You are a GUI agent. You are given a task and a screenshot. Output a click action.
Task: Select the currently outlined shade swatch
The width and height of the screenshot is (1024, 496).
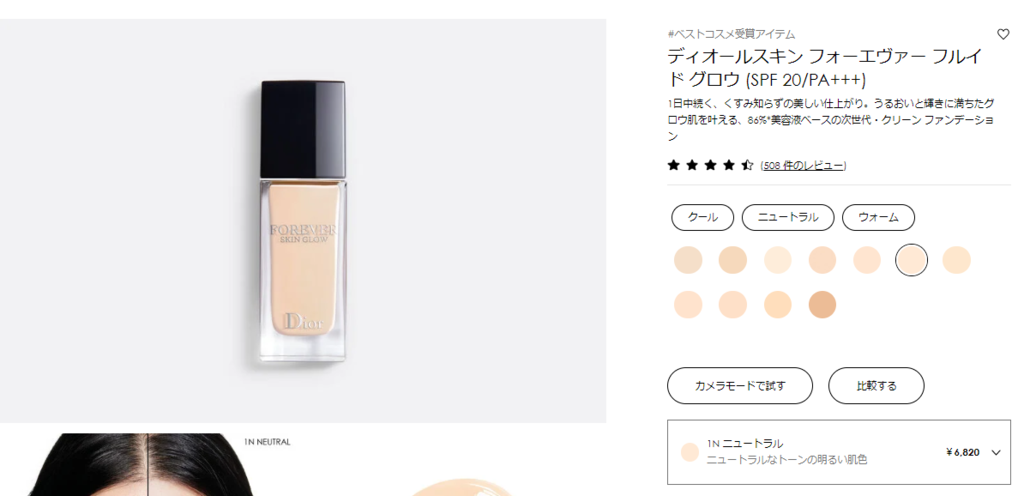tap(912, 260)
